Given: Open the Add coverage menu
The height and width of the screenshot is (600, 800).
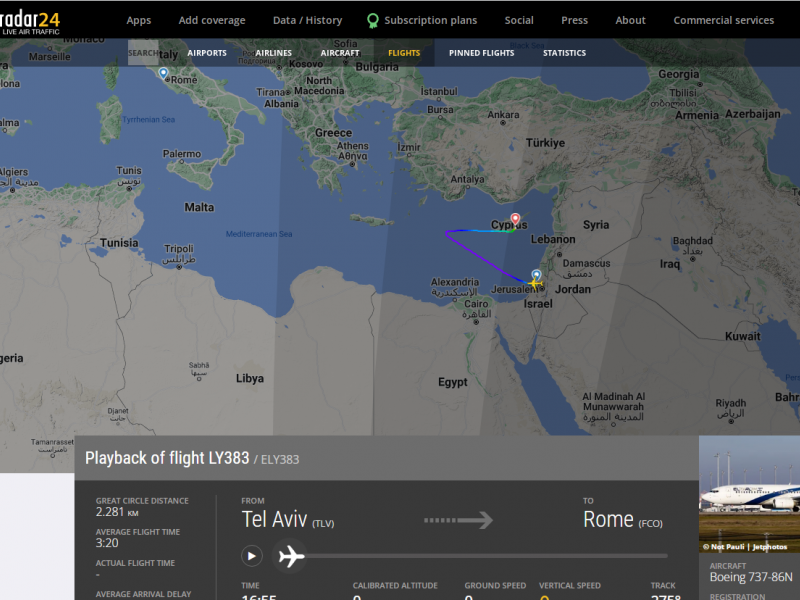Looking at the screenshot, I should click(212, 20).
